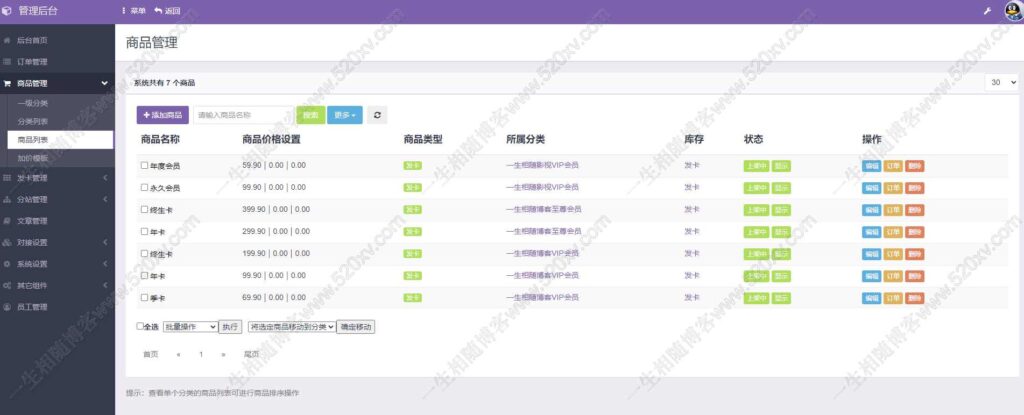Open 一生相随影视VIP会员 link in 年度会员 row

tap(542, 165)
